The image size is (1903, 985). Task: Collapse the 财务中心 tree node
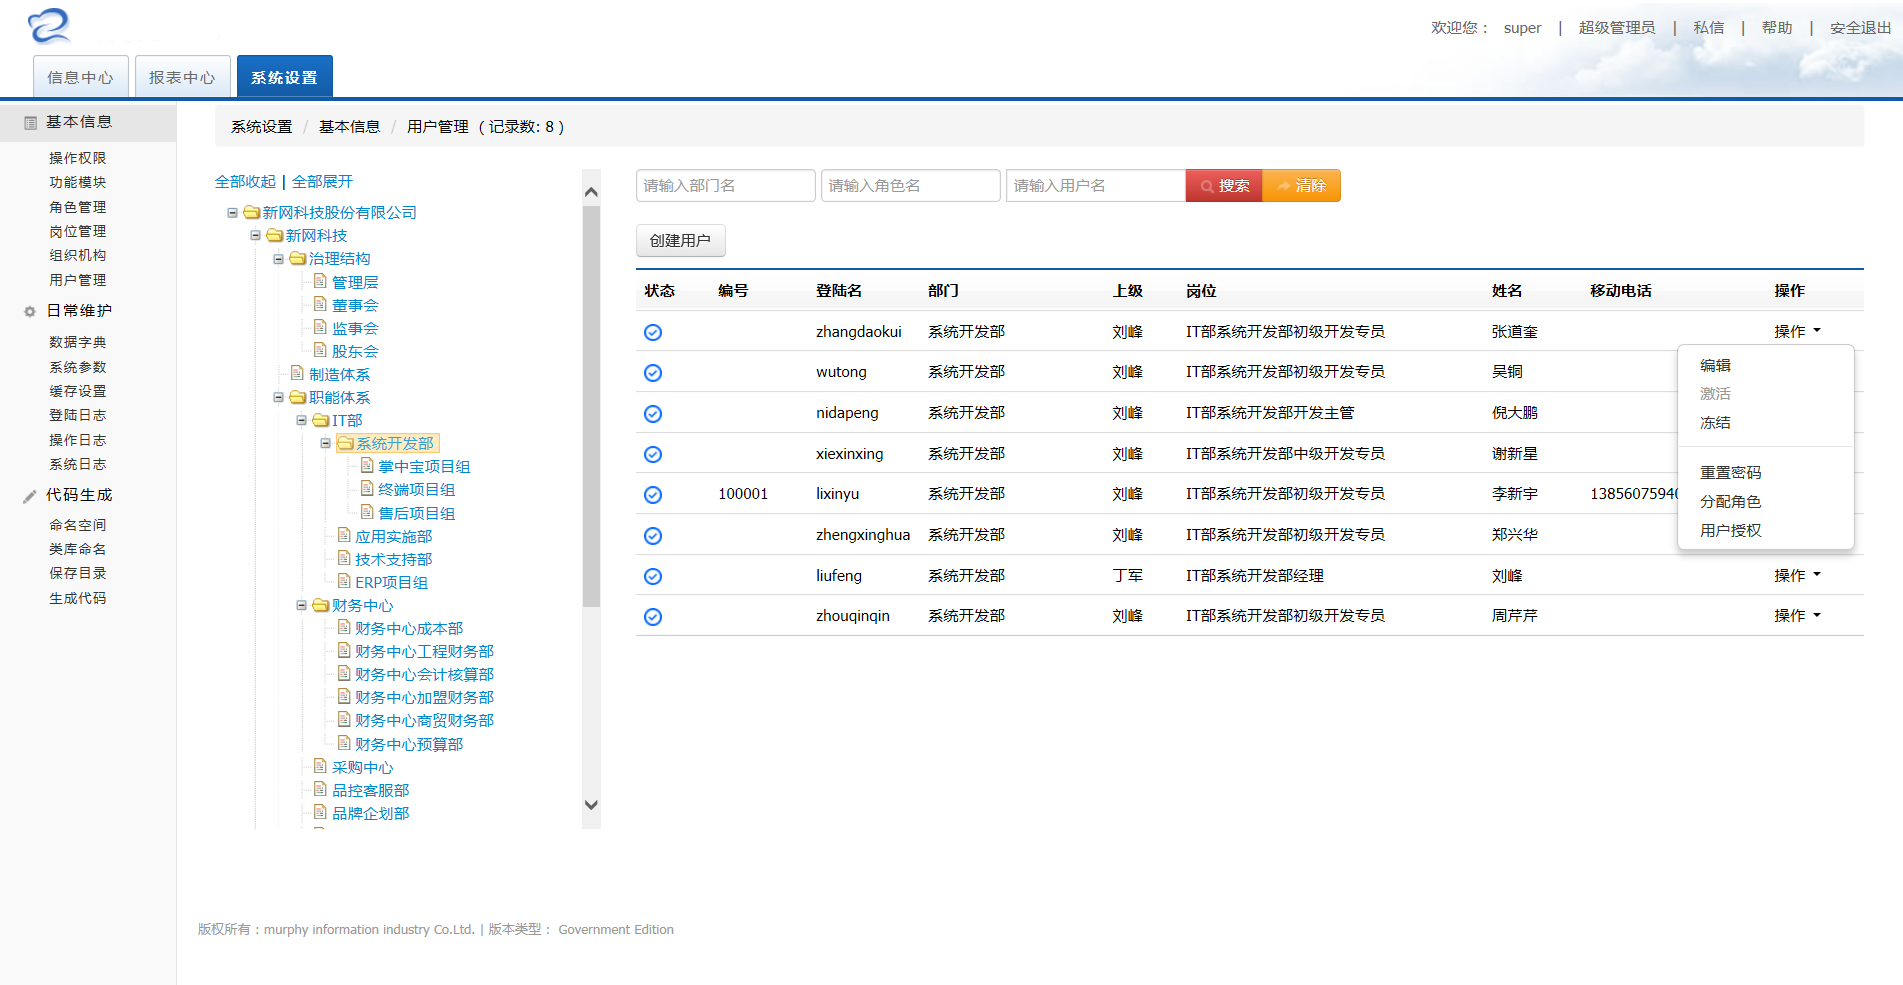pyautogui.click(x=301, y=605)
